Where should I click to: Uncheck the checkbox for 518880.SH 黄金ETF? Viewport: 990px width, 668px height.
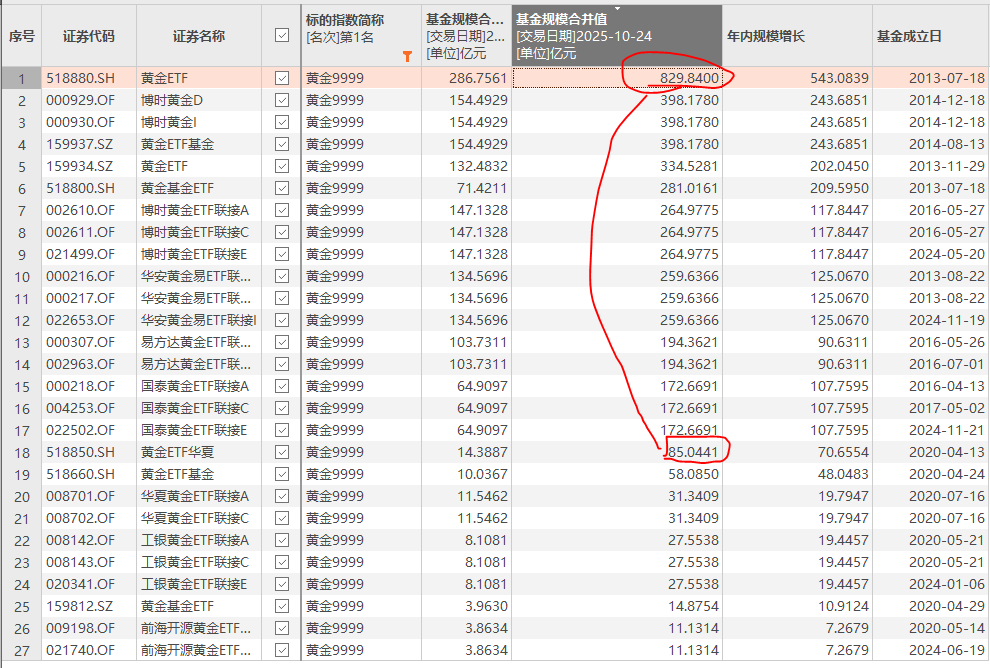[282, 78]
